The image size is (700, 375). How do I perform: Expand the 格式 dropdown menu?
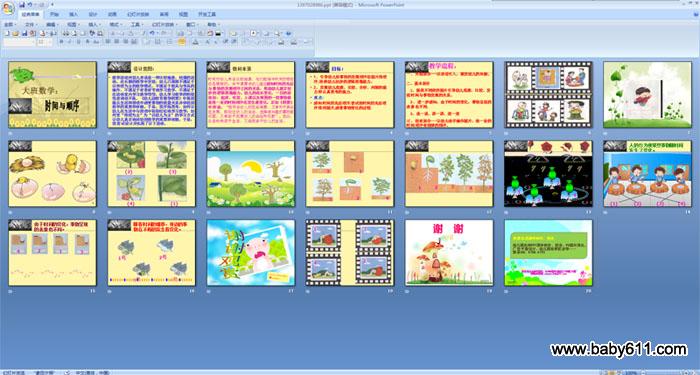[116, 25]
